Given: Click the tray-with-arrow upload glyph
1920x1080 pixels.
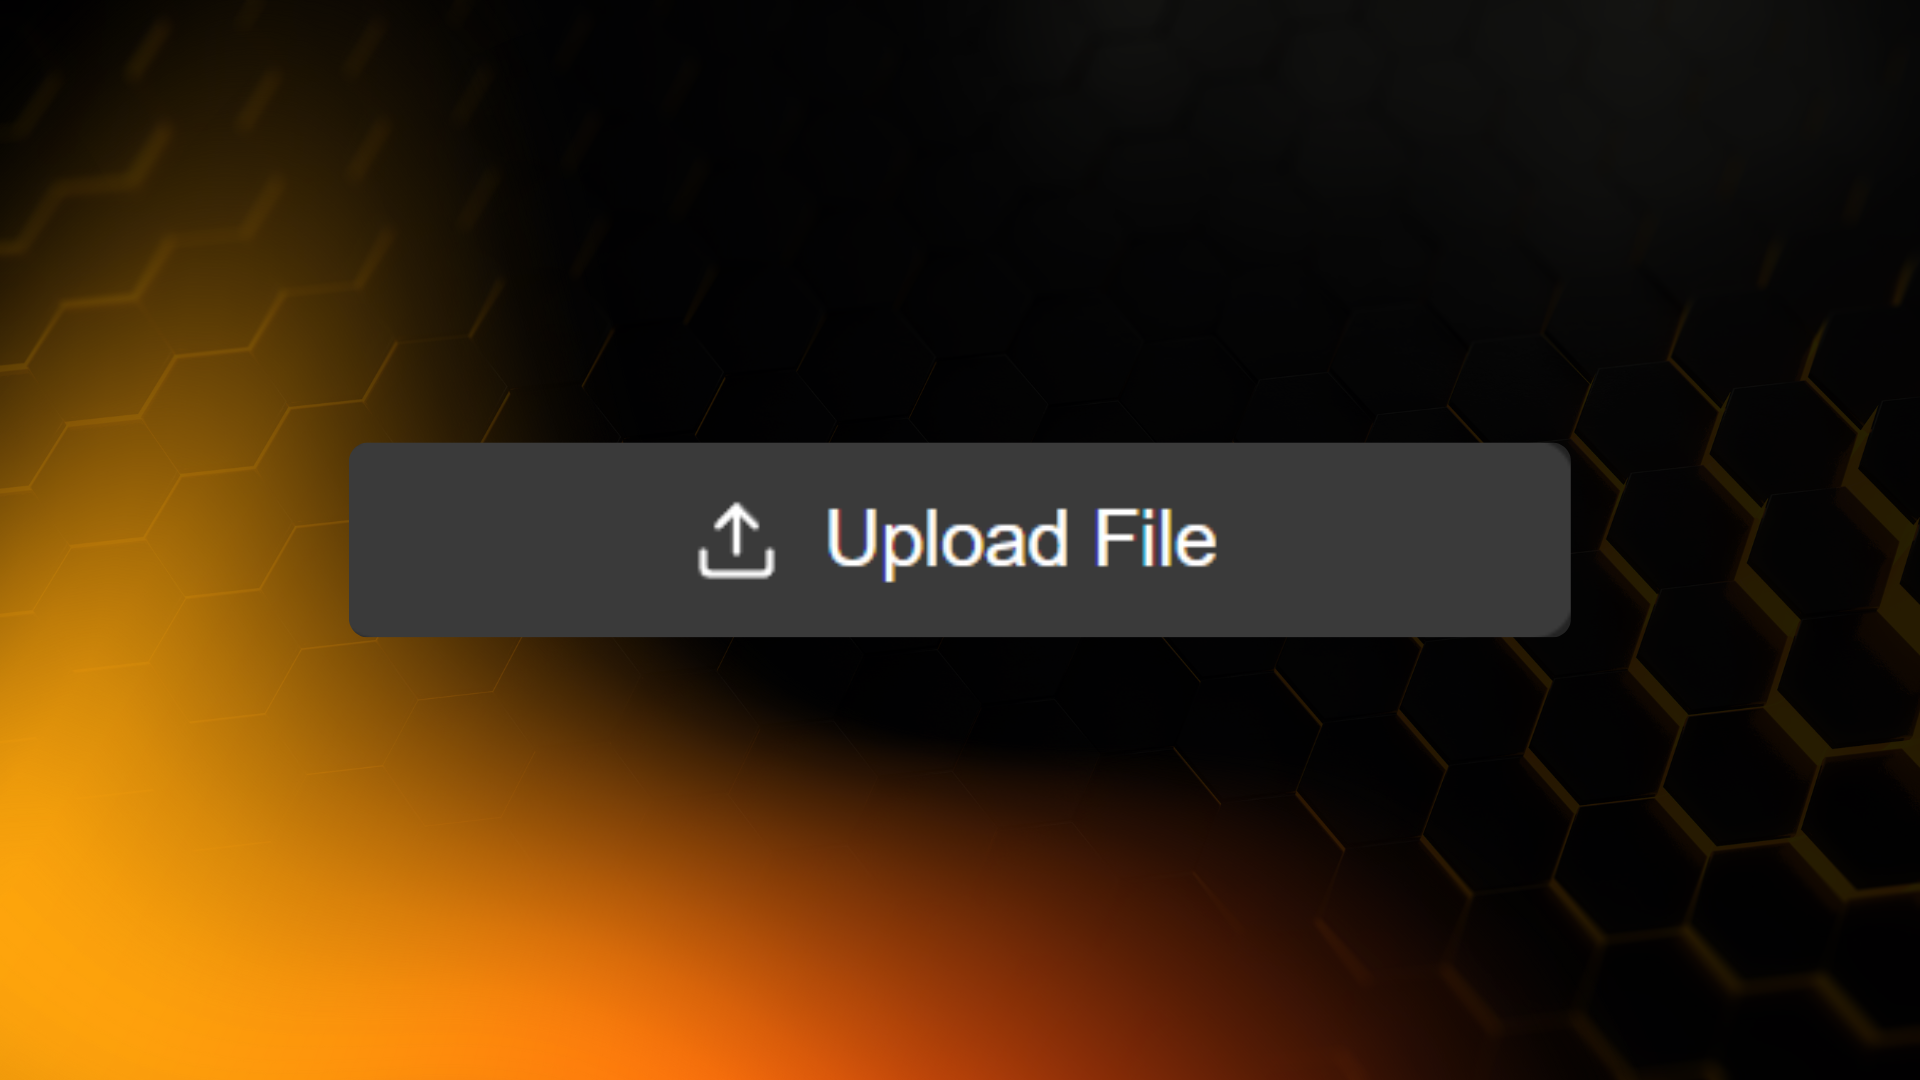Looking at the screenshot, I should [736, 540].
